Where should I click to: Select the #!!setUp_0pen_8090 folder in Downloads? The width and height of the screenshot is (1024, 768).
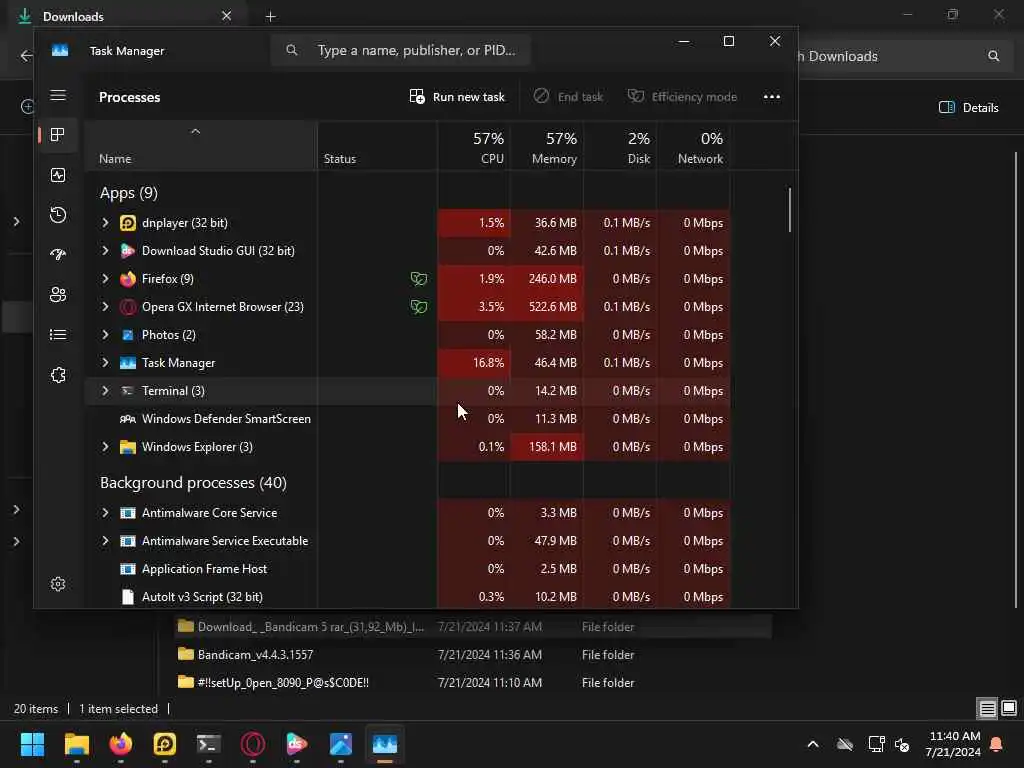tap(283, 682)
